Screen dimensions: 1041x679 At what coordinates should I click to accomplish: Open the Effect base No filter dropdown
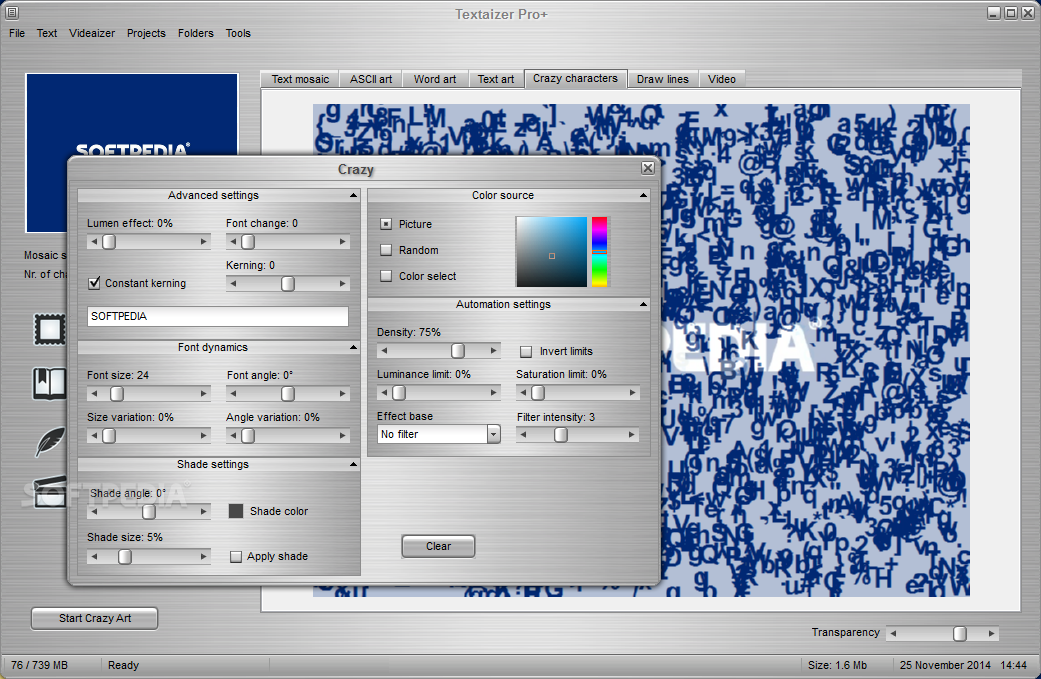click(x=493, y=434)
